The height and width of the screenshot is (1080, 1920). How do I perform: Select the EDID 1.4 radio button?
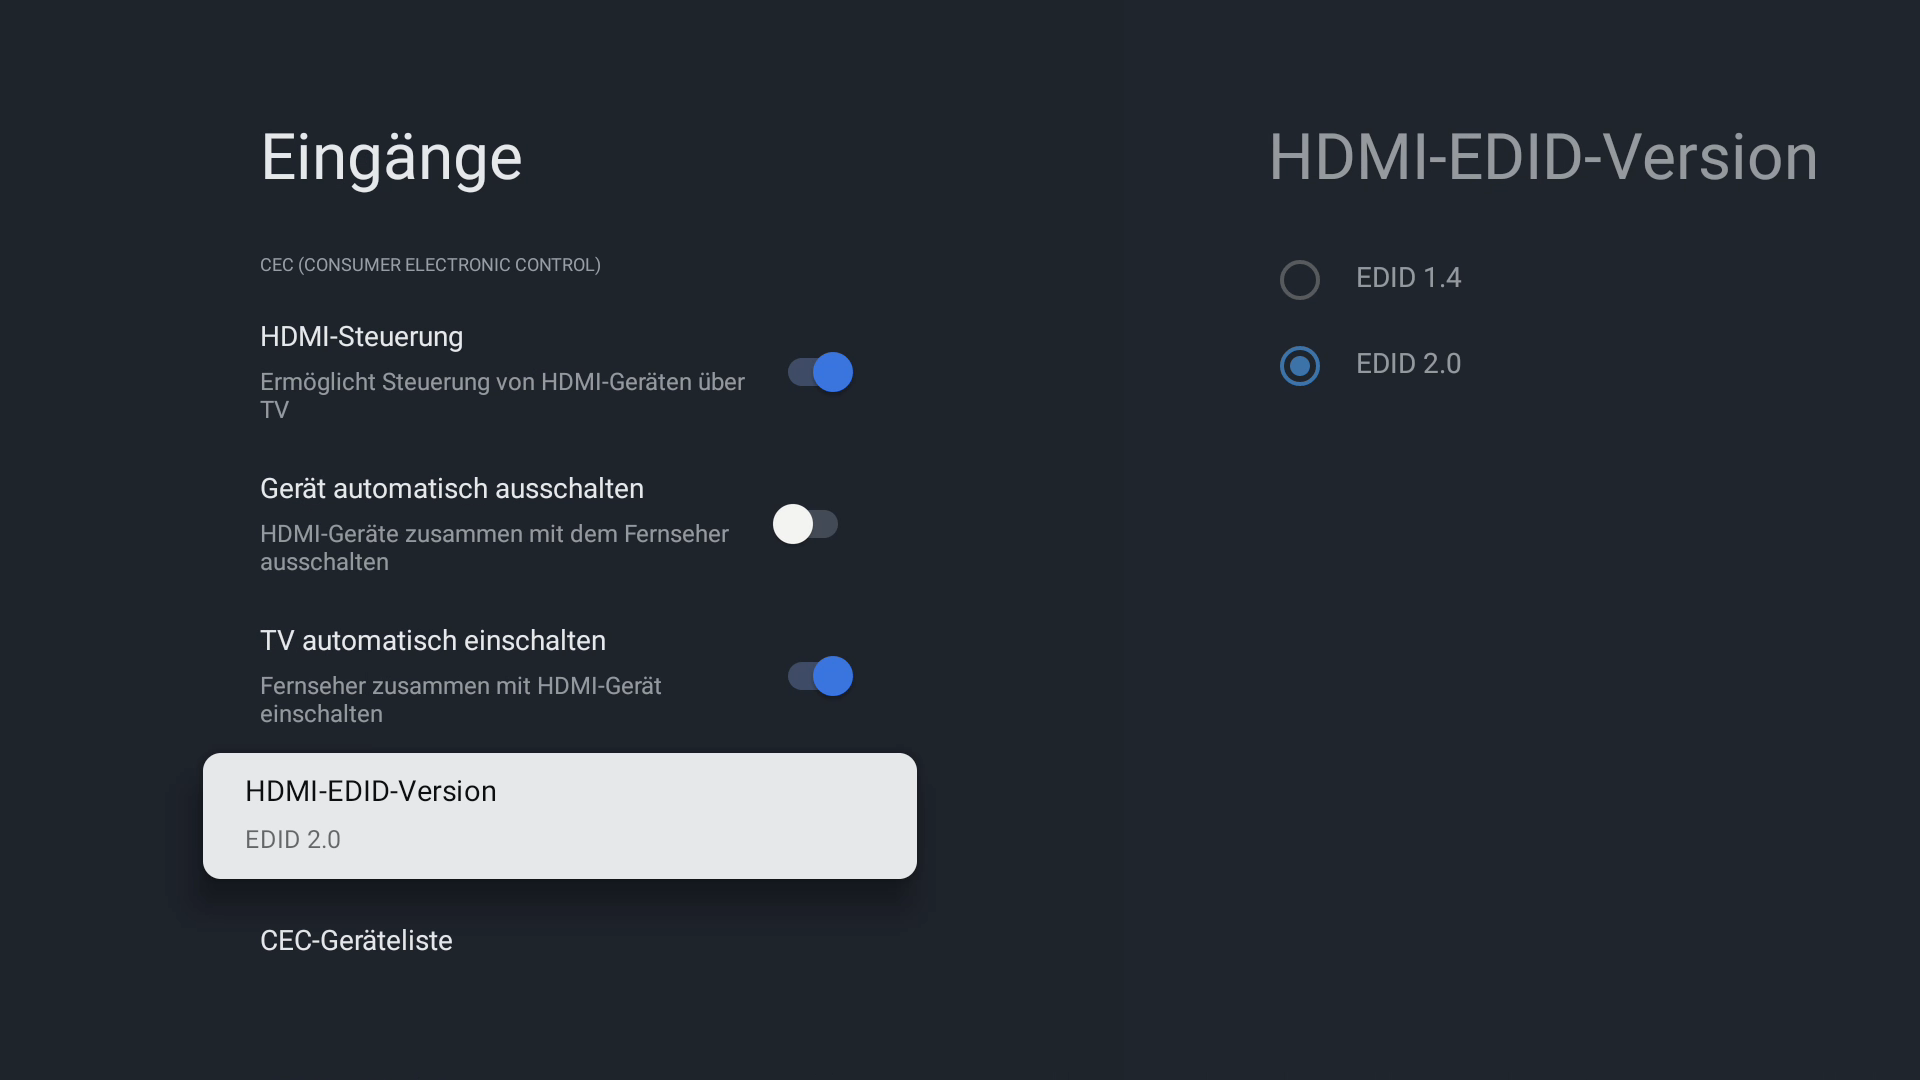click(x=1300, y=280)
